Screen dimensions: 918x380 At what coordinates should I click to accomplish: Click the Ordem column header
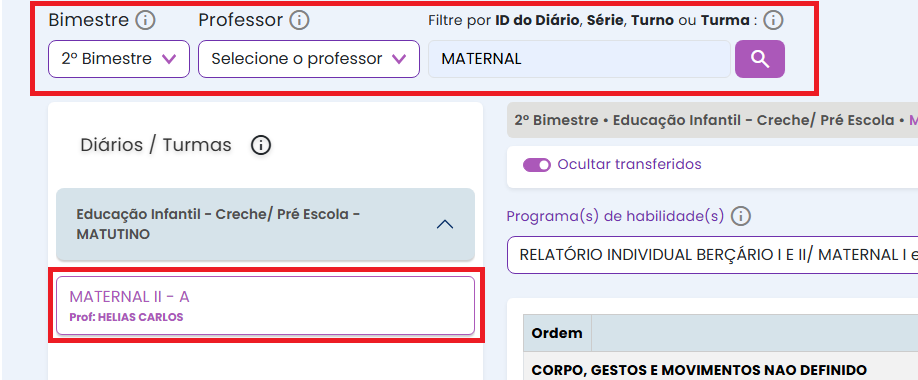coord(557,333)
